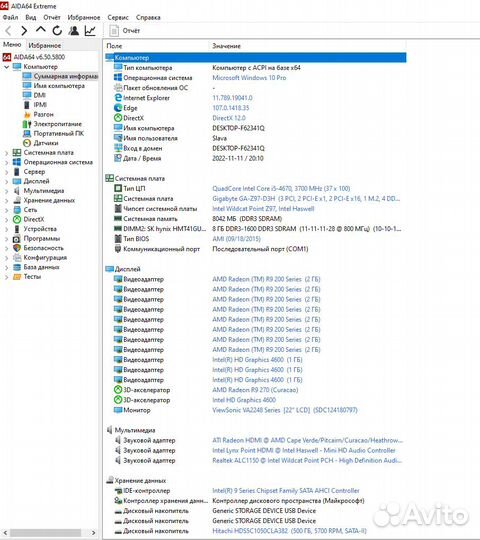
Task: Expand the Сервер tree node
Action: pyautogui.click(x=7, y=172)
